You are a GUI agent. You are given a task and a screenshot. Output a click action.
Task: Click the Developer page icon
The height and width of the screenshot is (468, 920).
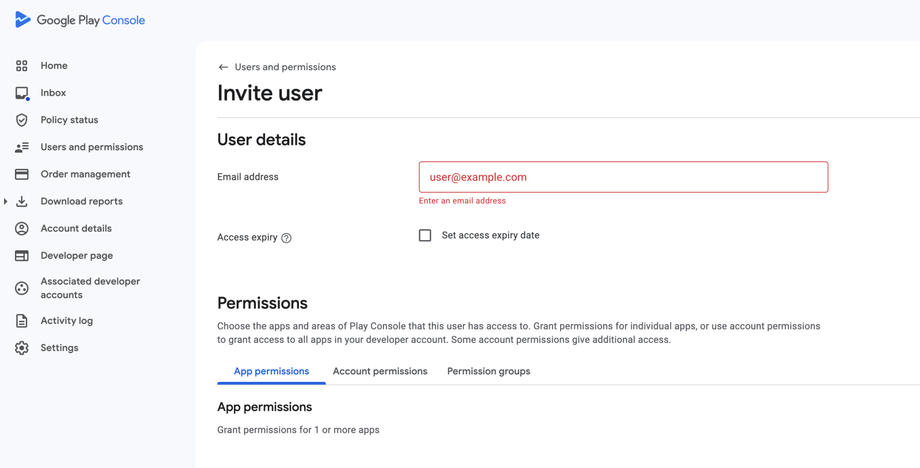22,256
